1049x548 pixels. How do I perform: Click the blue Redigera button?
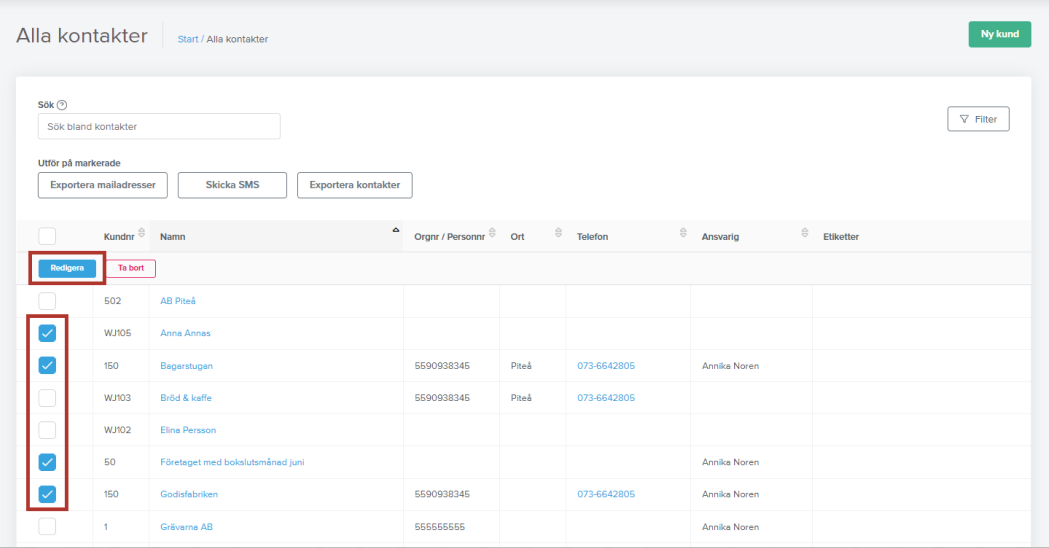coord(67,268)
